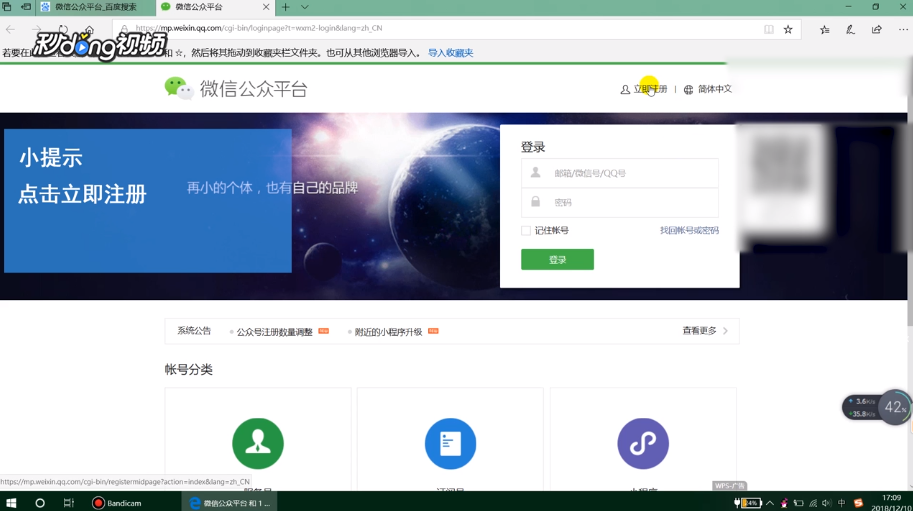913x511 pixels.
Task: Add page to favorites with star icon
Action: coord(788,29)
